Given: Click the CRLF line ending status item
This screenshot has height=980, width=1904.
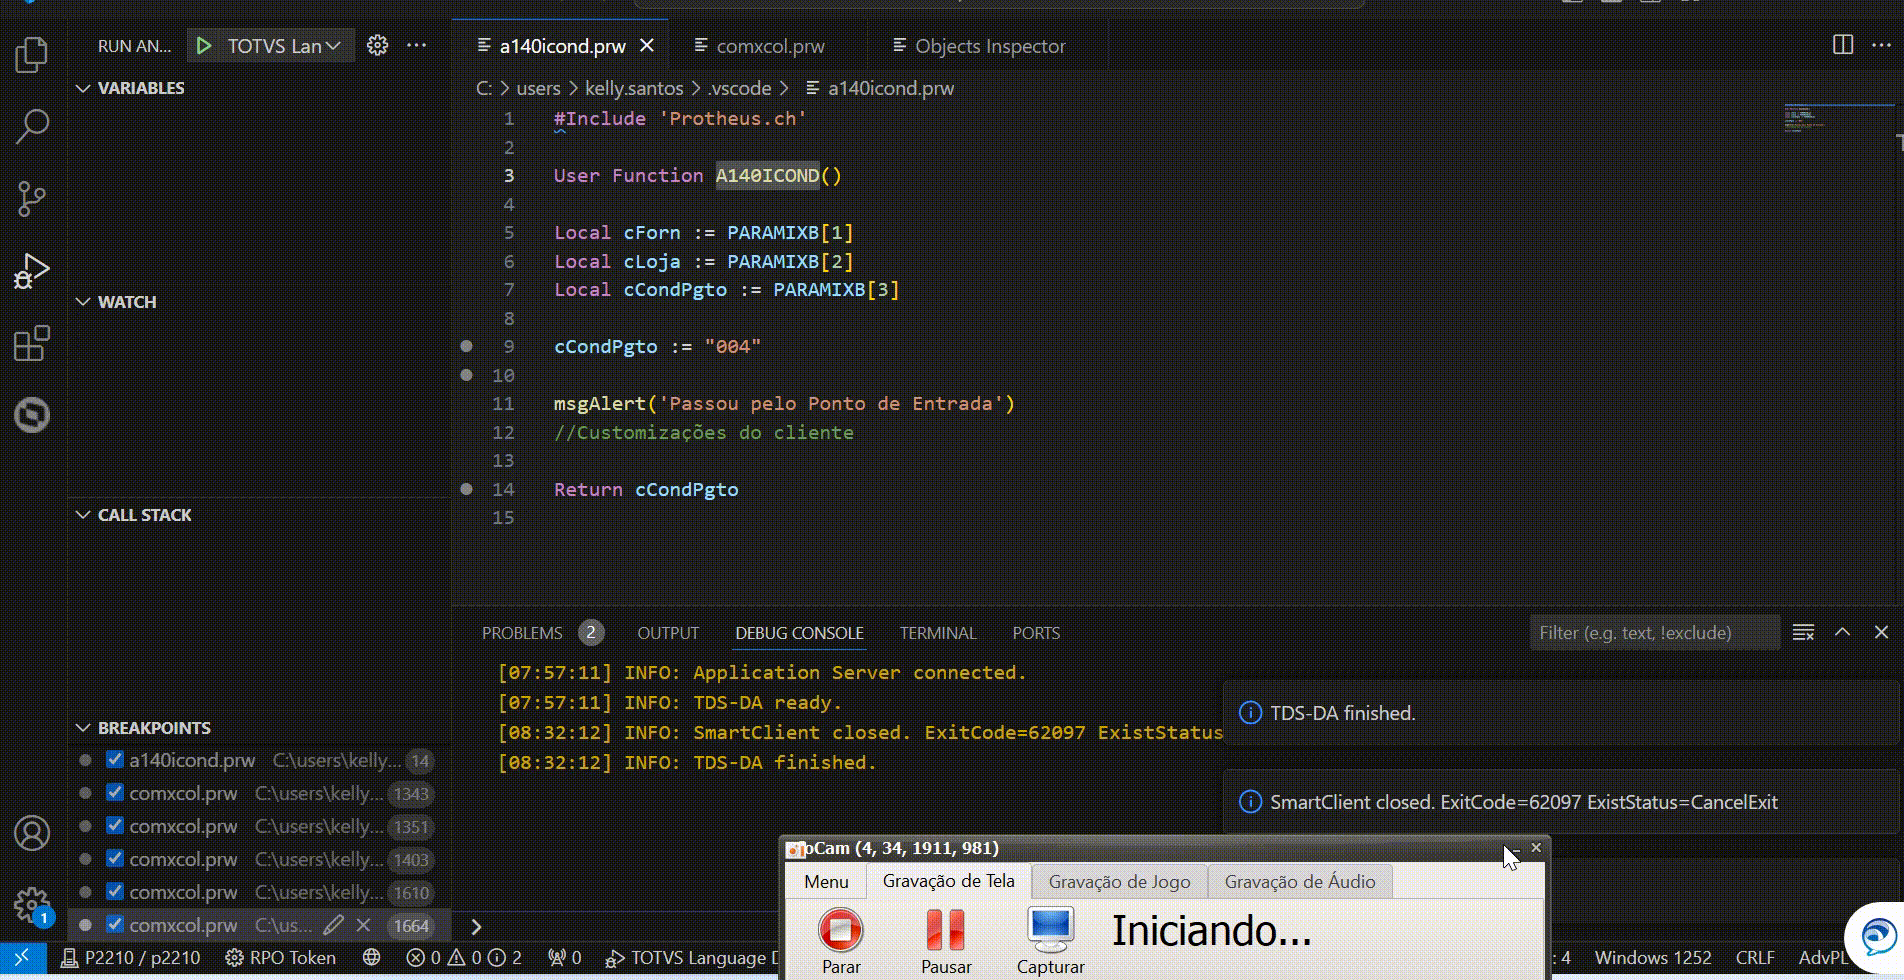Looking at the screenshot, I should pyautogui.click(x=1755, y=957).
